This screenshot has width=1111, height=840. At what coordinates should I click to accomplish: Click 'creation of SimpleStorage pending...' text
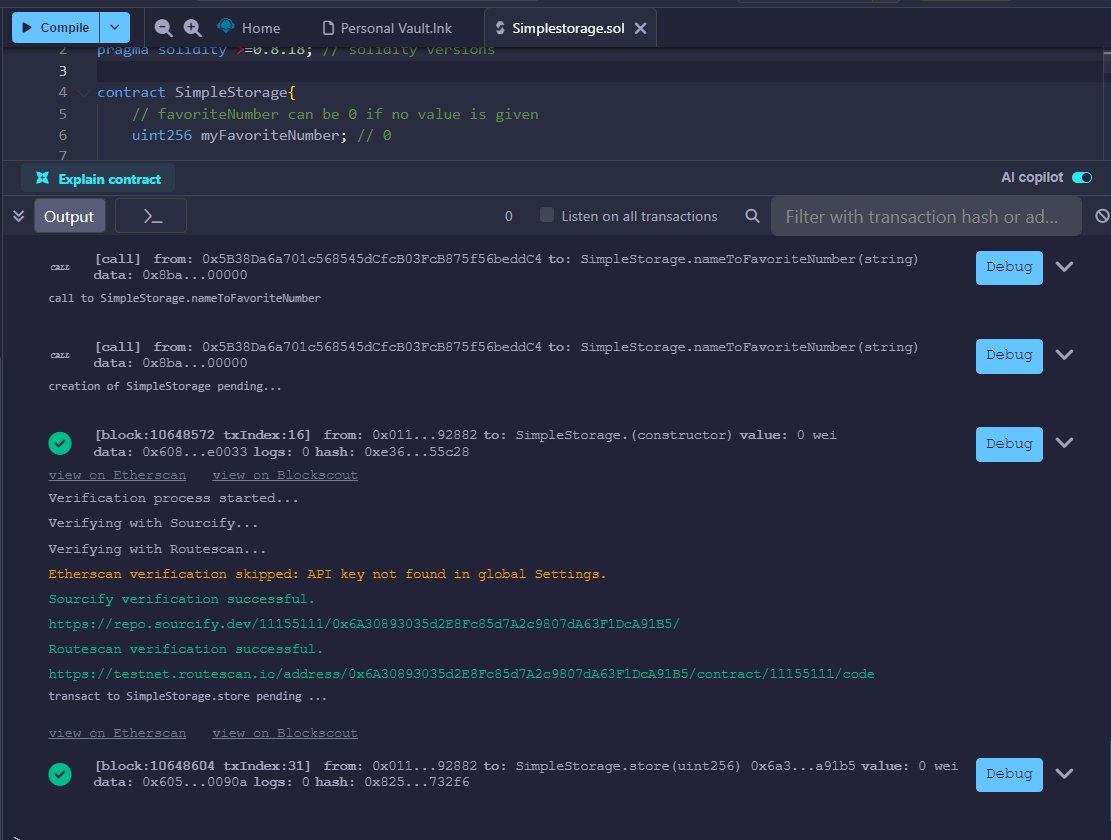[164, 386]
